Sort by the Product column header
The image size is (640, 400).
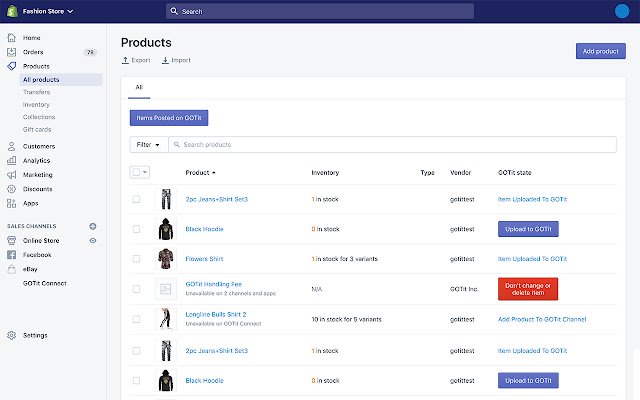click(x=200, y=173)
